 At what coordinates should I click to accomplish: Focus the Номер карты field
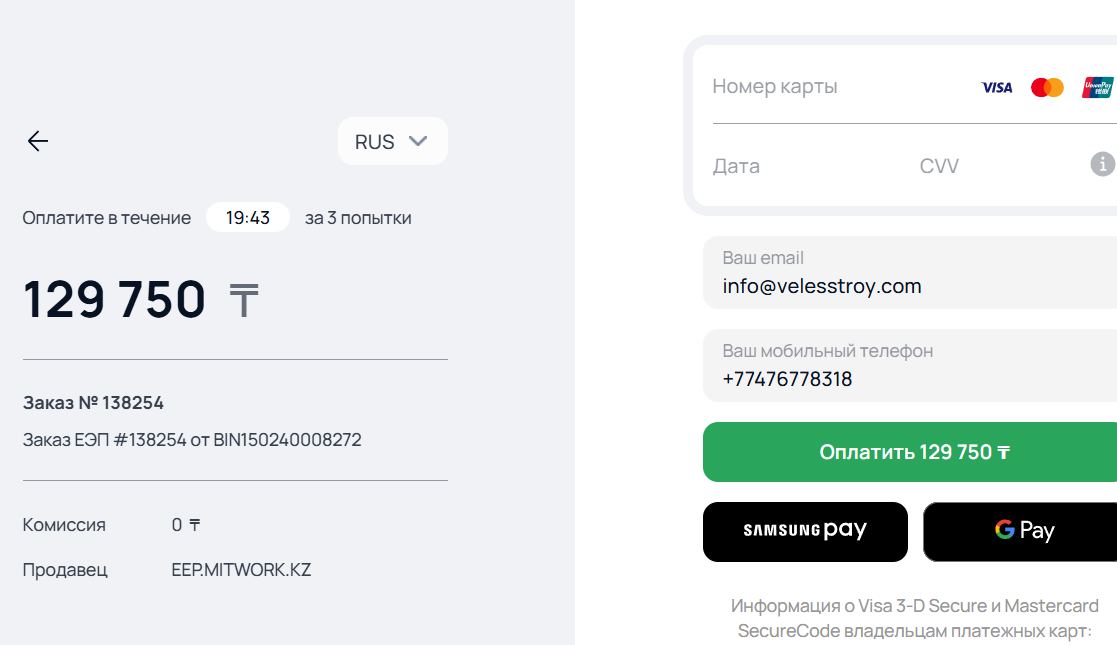point(830,87)
